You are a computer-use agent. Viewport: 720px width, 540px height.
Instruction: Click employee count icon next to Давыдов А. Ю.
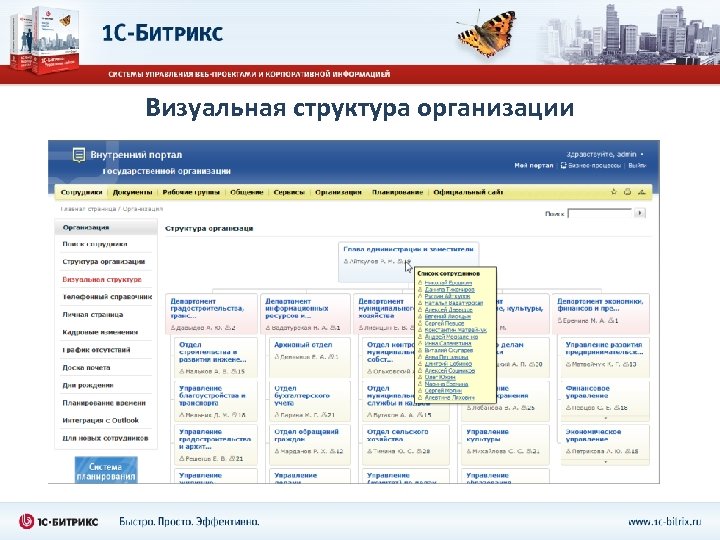click(x=228, y=328)
